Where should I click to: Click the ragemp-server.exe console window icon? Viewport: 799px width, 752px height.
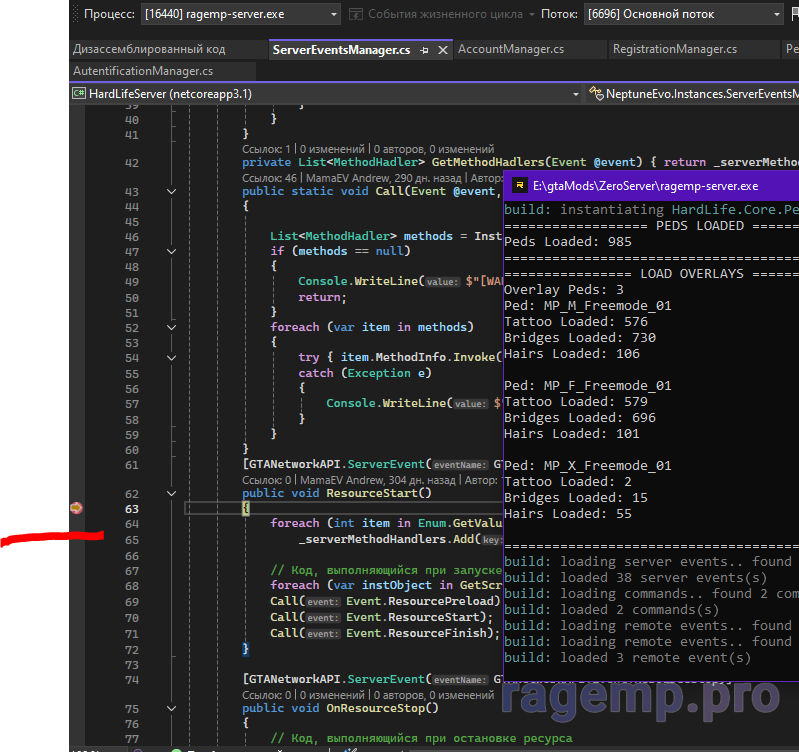(518, 186)
